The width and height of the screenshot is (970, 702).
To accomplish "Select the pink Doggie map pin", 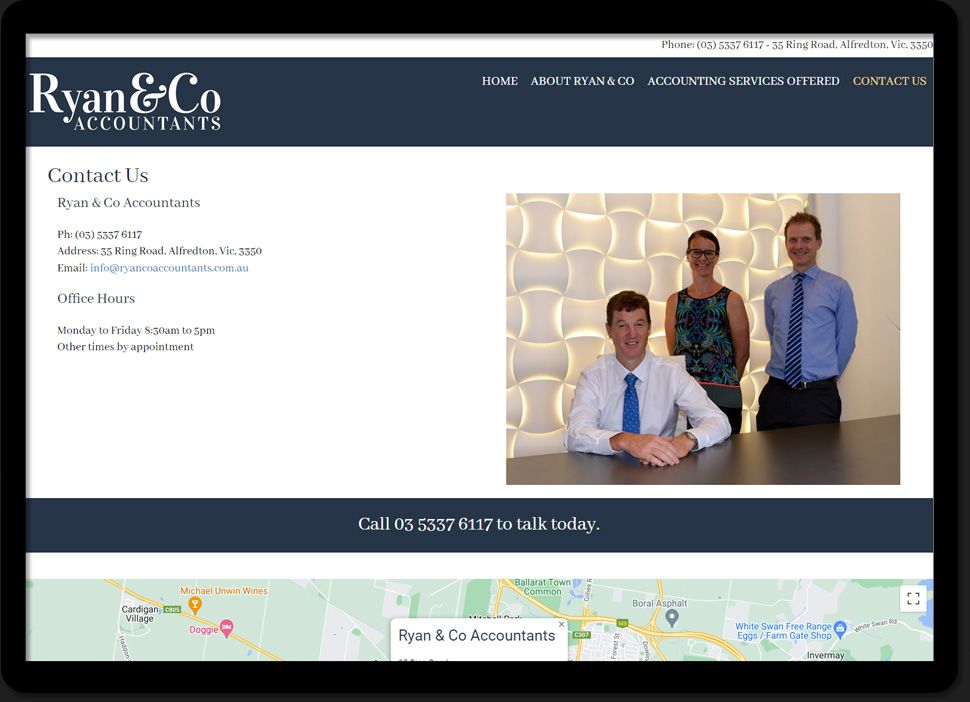I will point(227,629).
